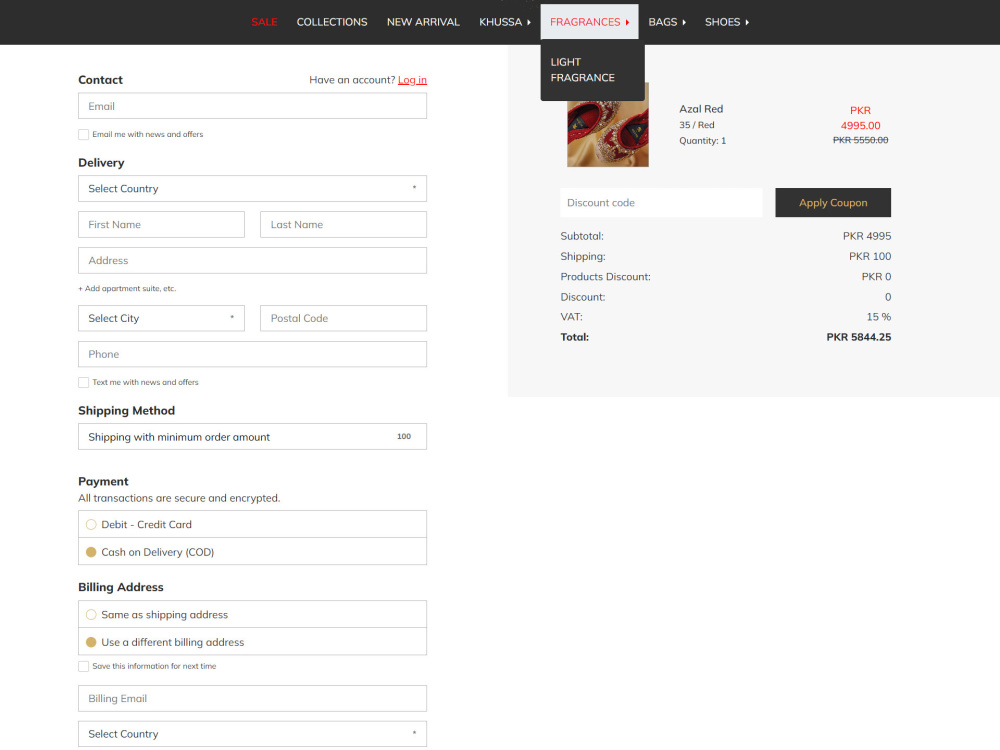Viewport: 1000px width, 750px height.
Task: Select Use a different billing address
Action: click(x=91, y=642)
